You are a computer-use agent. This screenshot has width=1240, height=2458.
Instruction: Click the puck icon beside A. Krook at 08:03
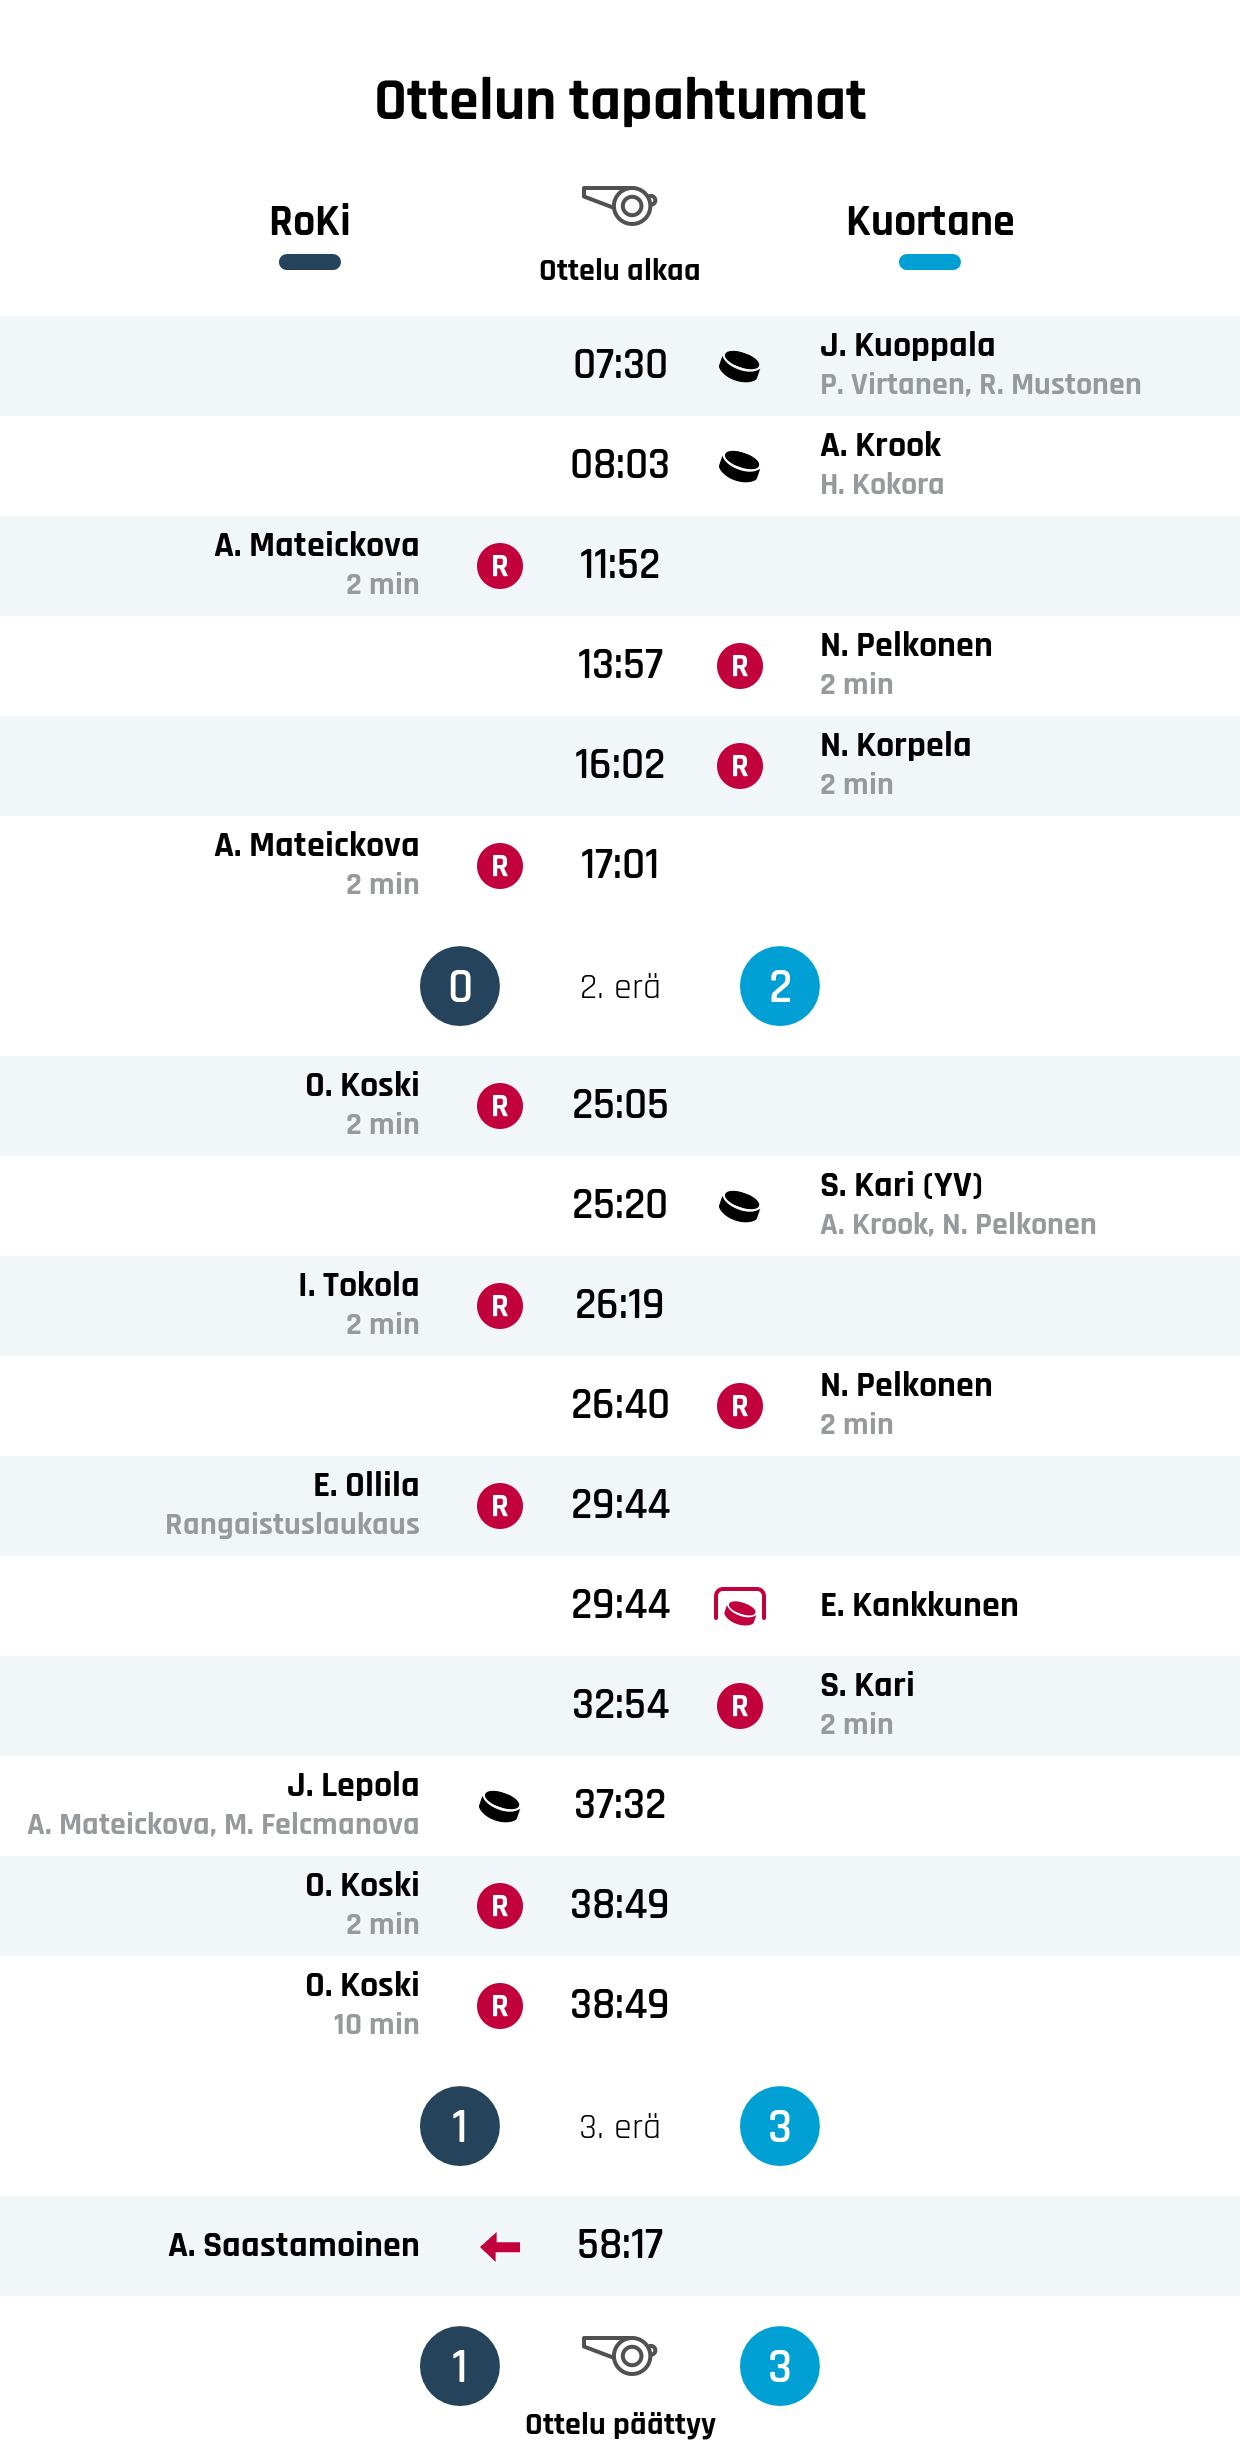pyautogui.click(x=739, y=466)
